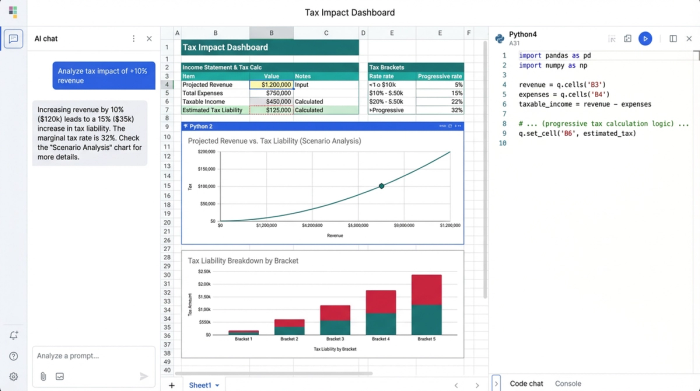The height and width of the screenshot is (391, 700).
Task: Click the Python 2 chart header icon
Action: tap(185, 126)
